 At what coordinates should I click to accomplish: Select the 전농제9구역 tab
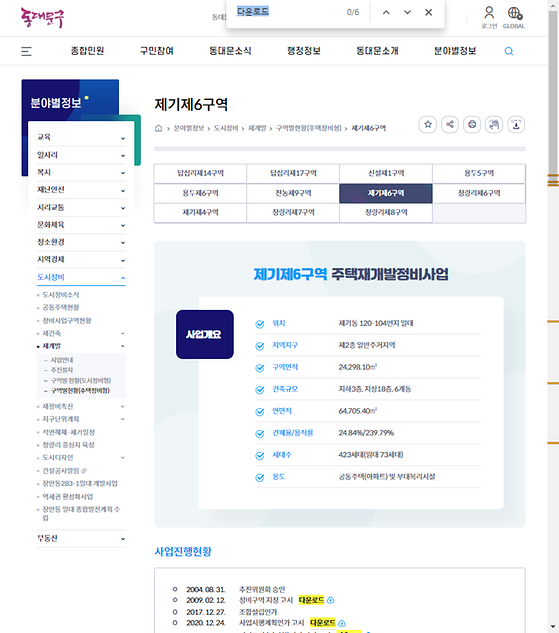pyautogui.click(x=293, y=193)
